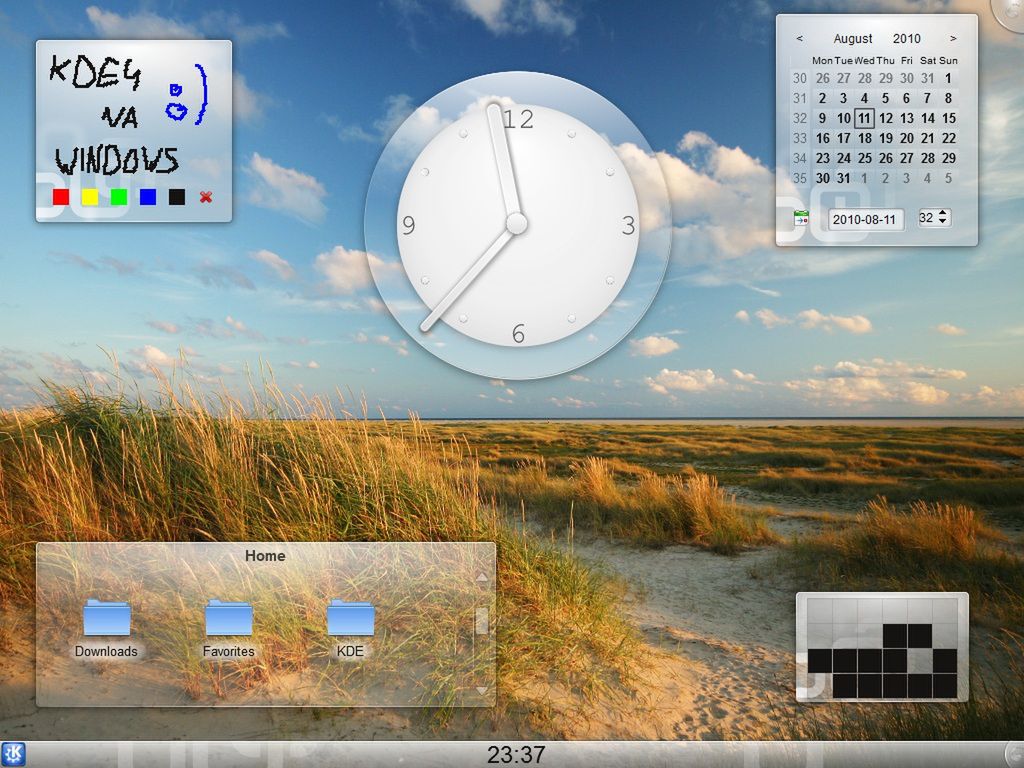Open the KDE folder in Home

(351, 628)
